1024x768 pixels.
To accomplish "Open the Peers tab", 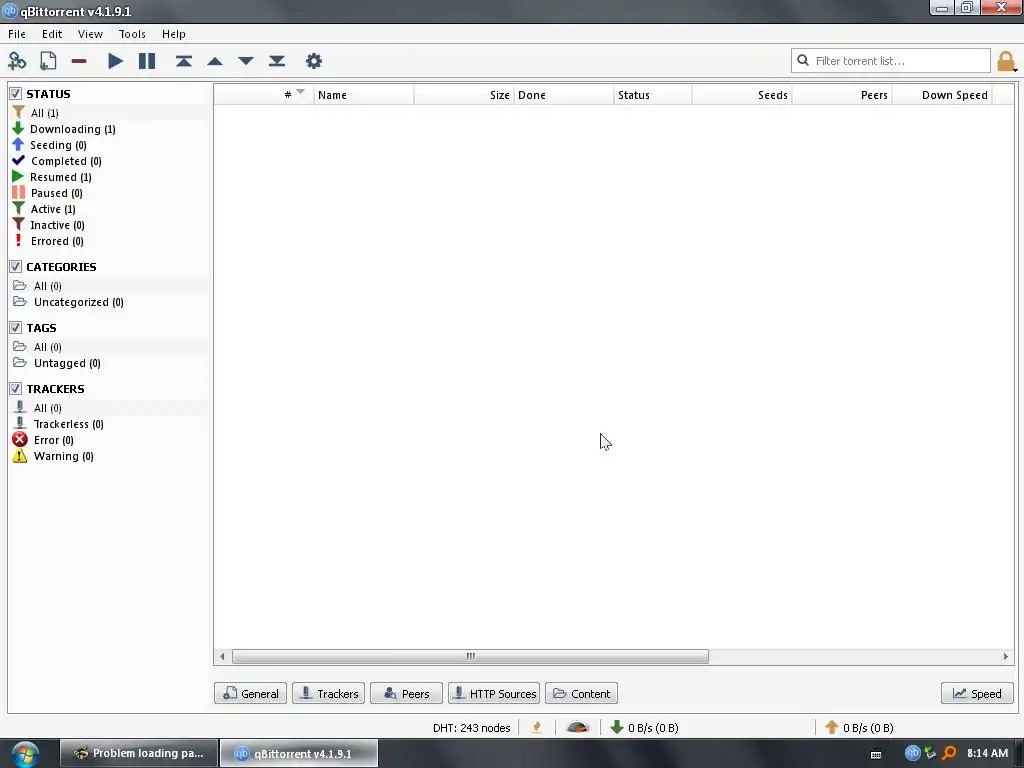I will (x=406, y=693).
